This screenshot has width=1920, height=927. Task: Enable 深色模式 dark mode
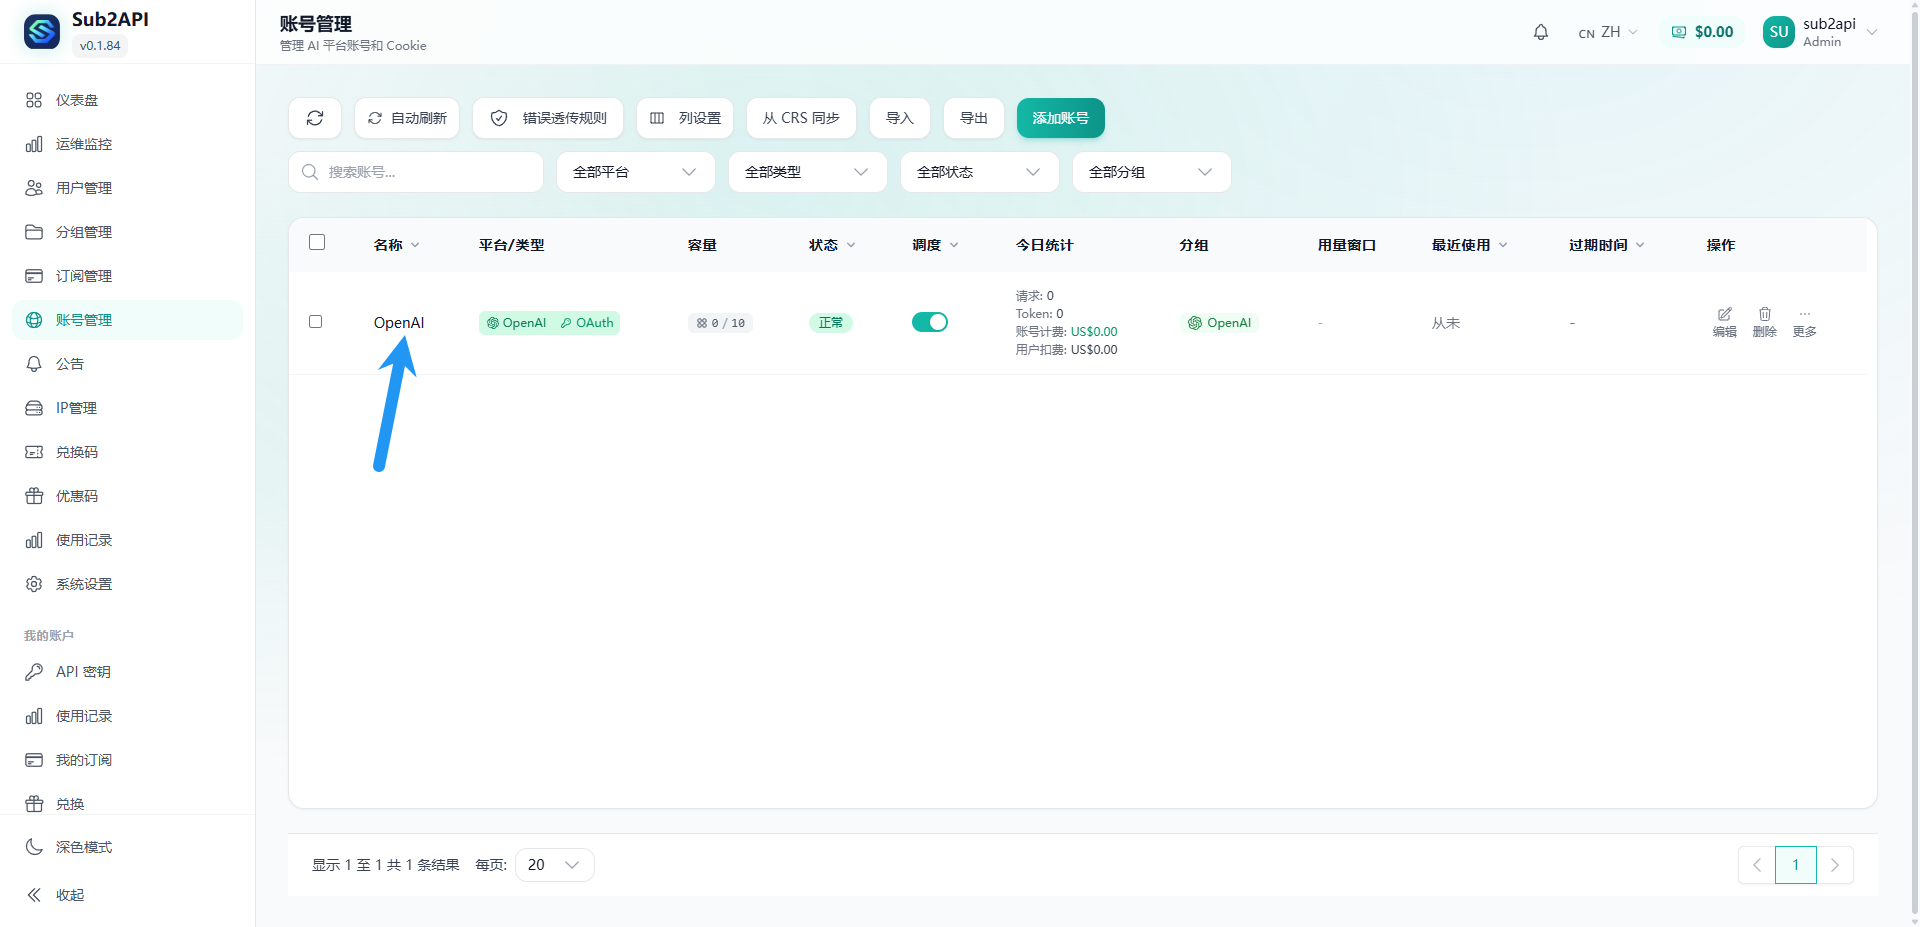(84, 846)
